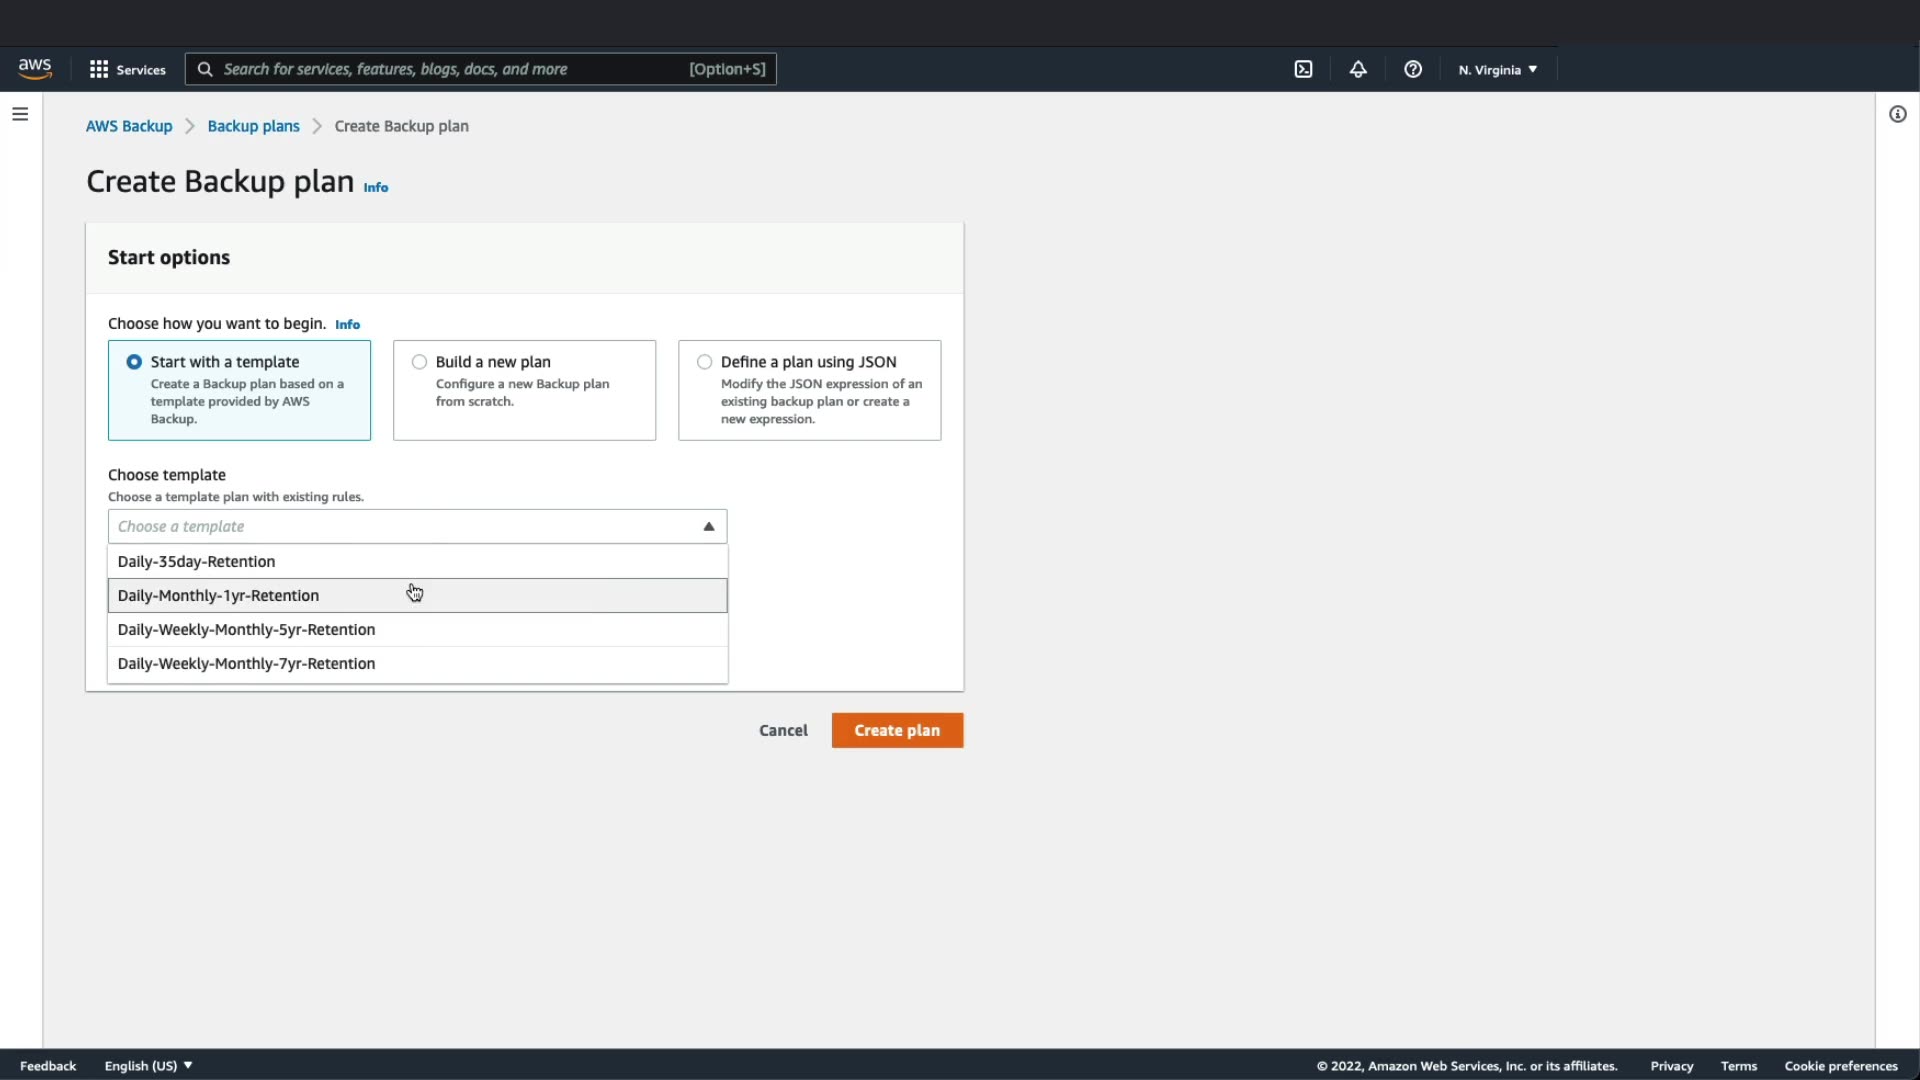Launch CloudShell from top navigation bar
Screen dimensions: 1920x1080
tap(1303, 69)
